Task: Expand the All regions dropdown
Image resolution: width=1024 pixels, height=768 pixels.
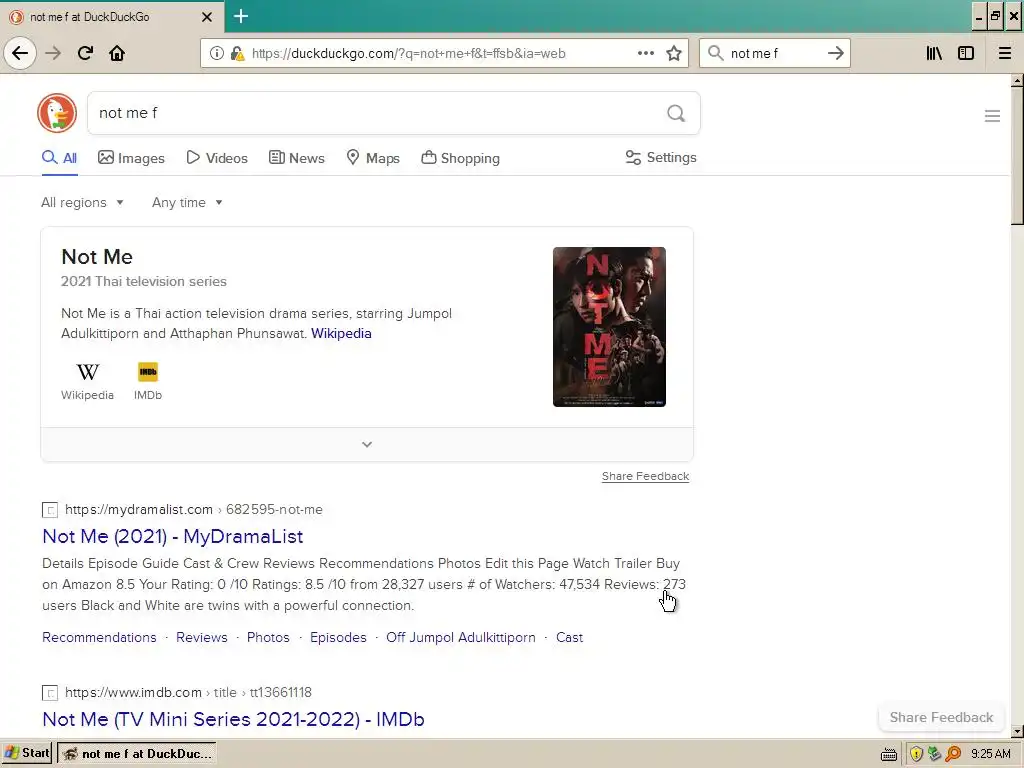Action: pos(82,202)
